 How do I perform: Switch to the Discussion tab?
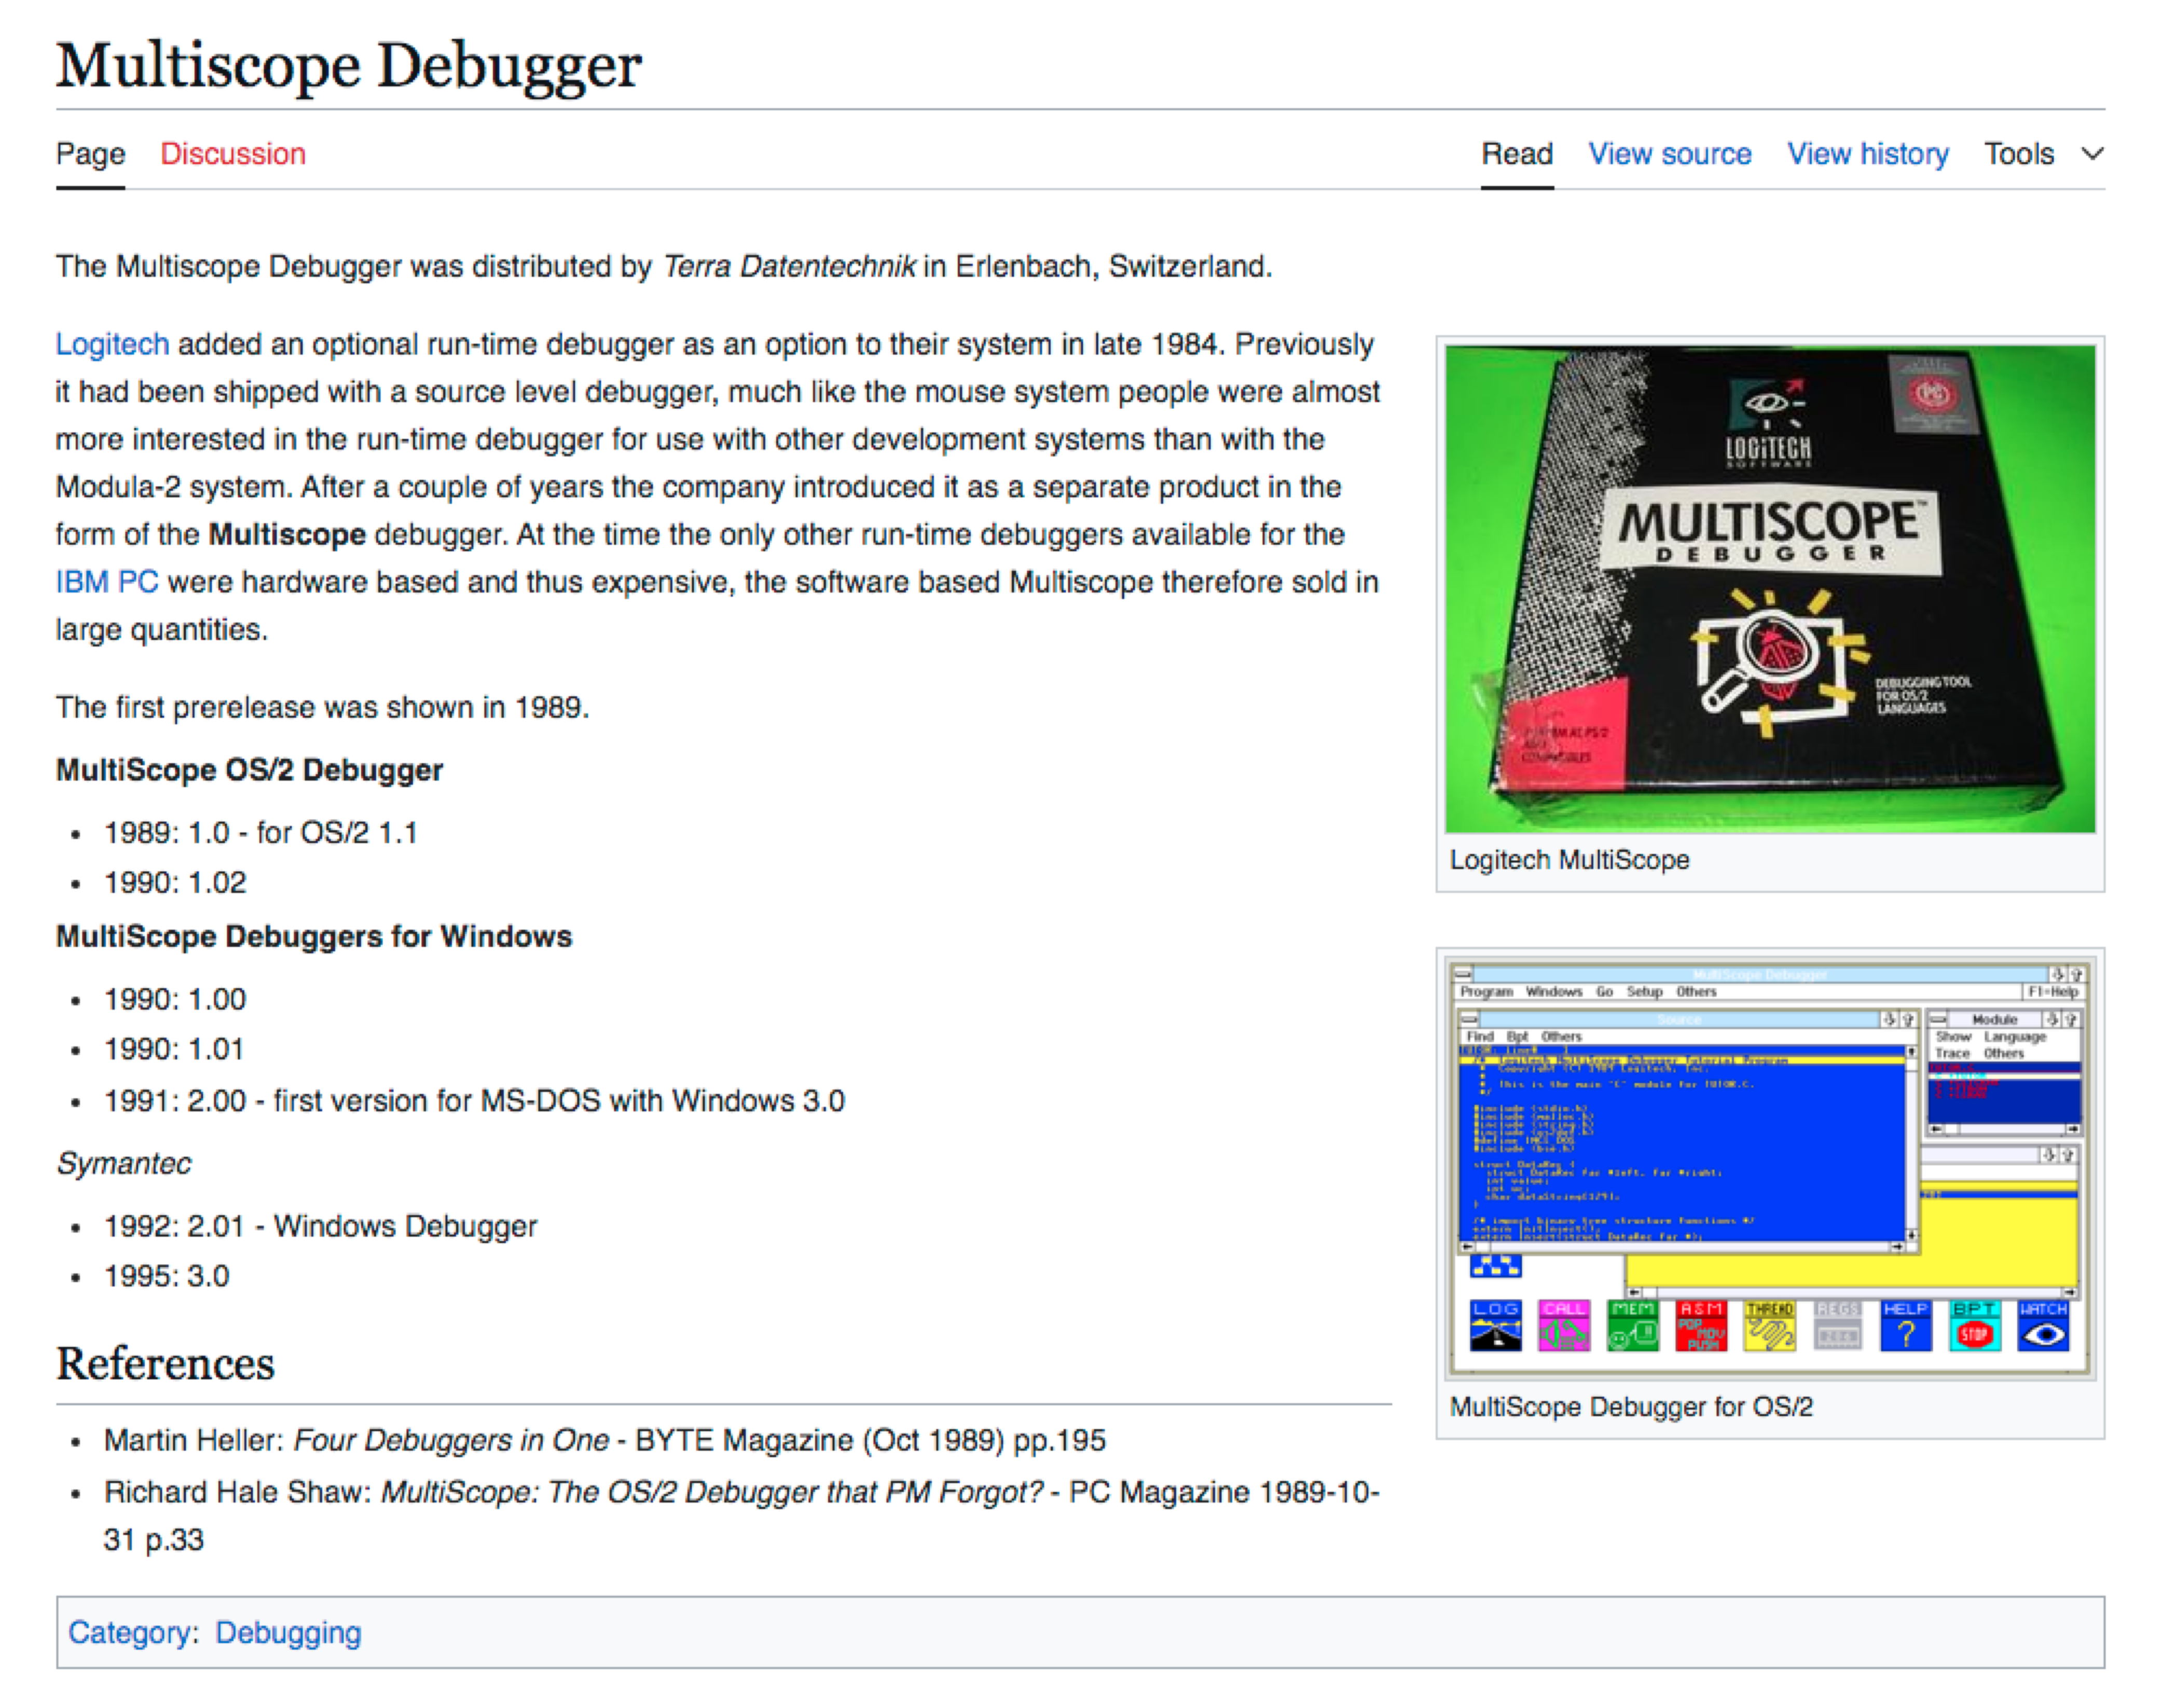click(x=233, y=154)
